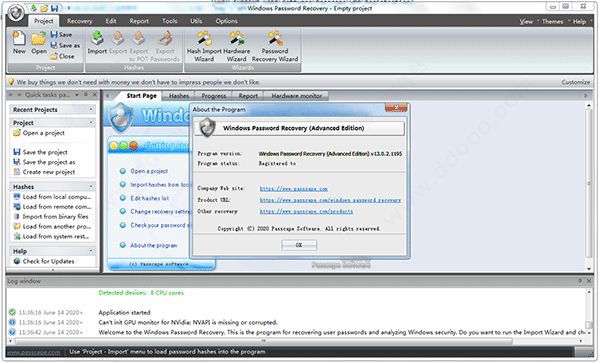Screen dimensions: 600x363
Task: Click www.passcape.com in the status bar
Action: 34,352
